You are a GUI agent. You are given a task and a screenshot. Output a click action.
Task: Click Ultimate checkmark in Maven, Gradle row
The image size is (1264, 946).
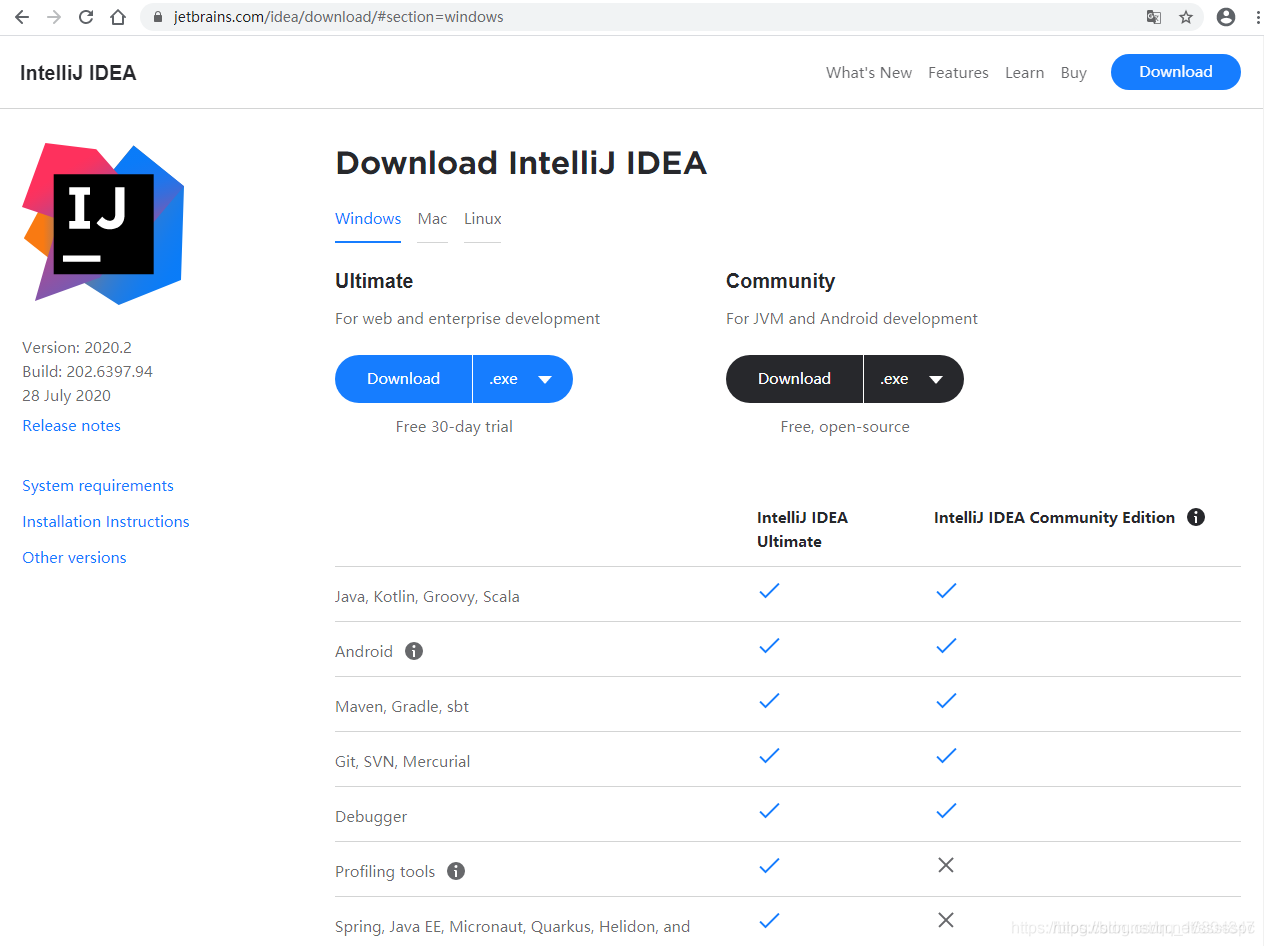tap(769, 701)
